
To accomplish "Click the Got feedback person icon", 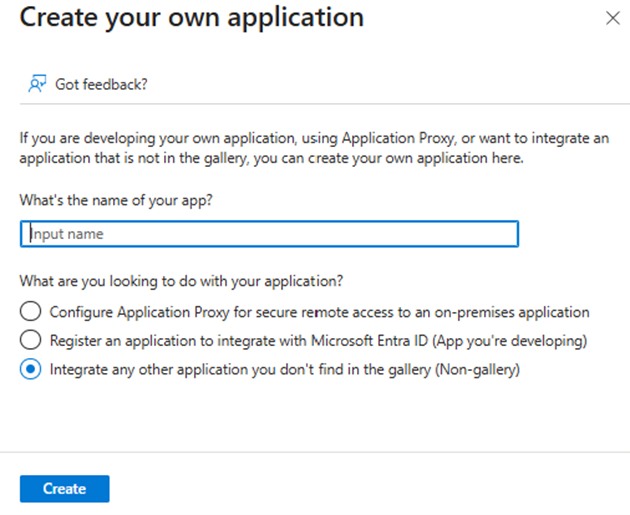I will [37, 84].
